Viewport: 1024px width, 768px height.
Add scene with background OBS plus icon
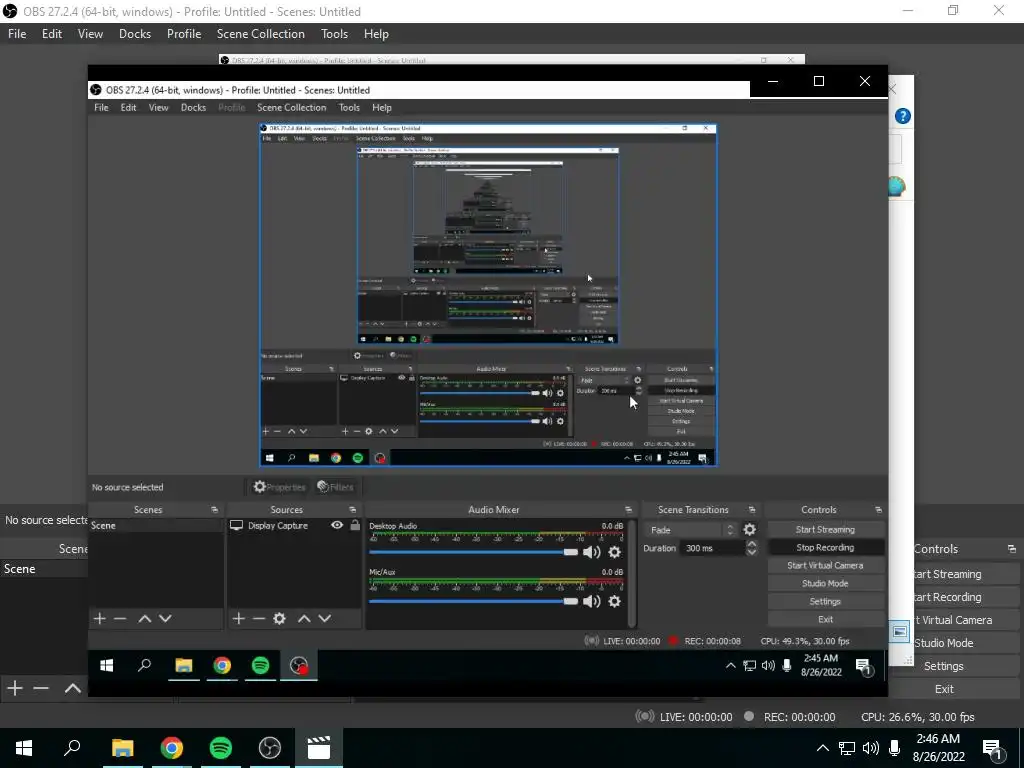[x=14, y=688]
